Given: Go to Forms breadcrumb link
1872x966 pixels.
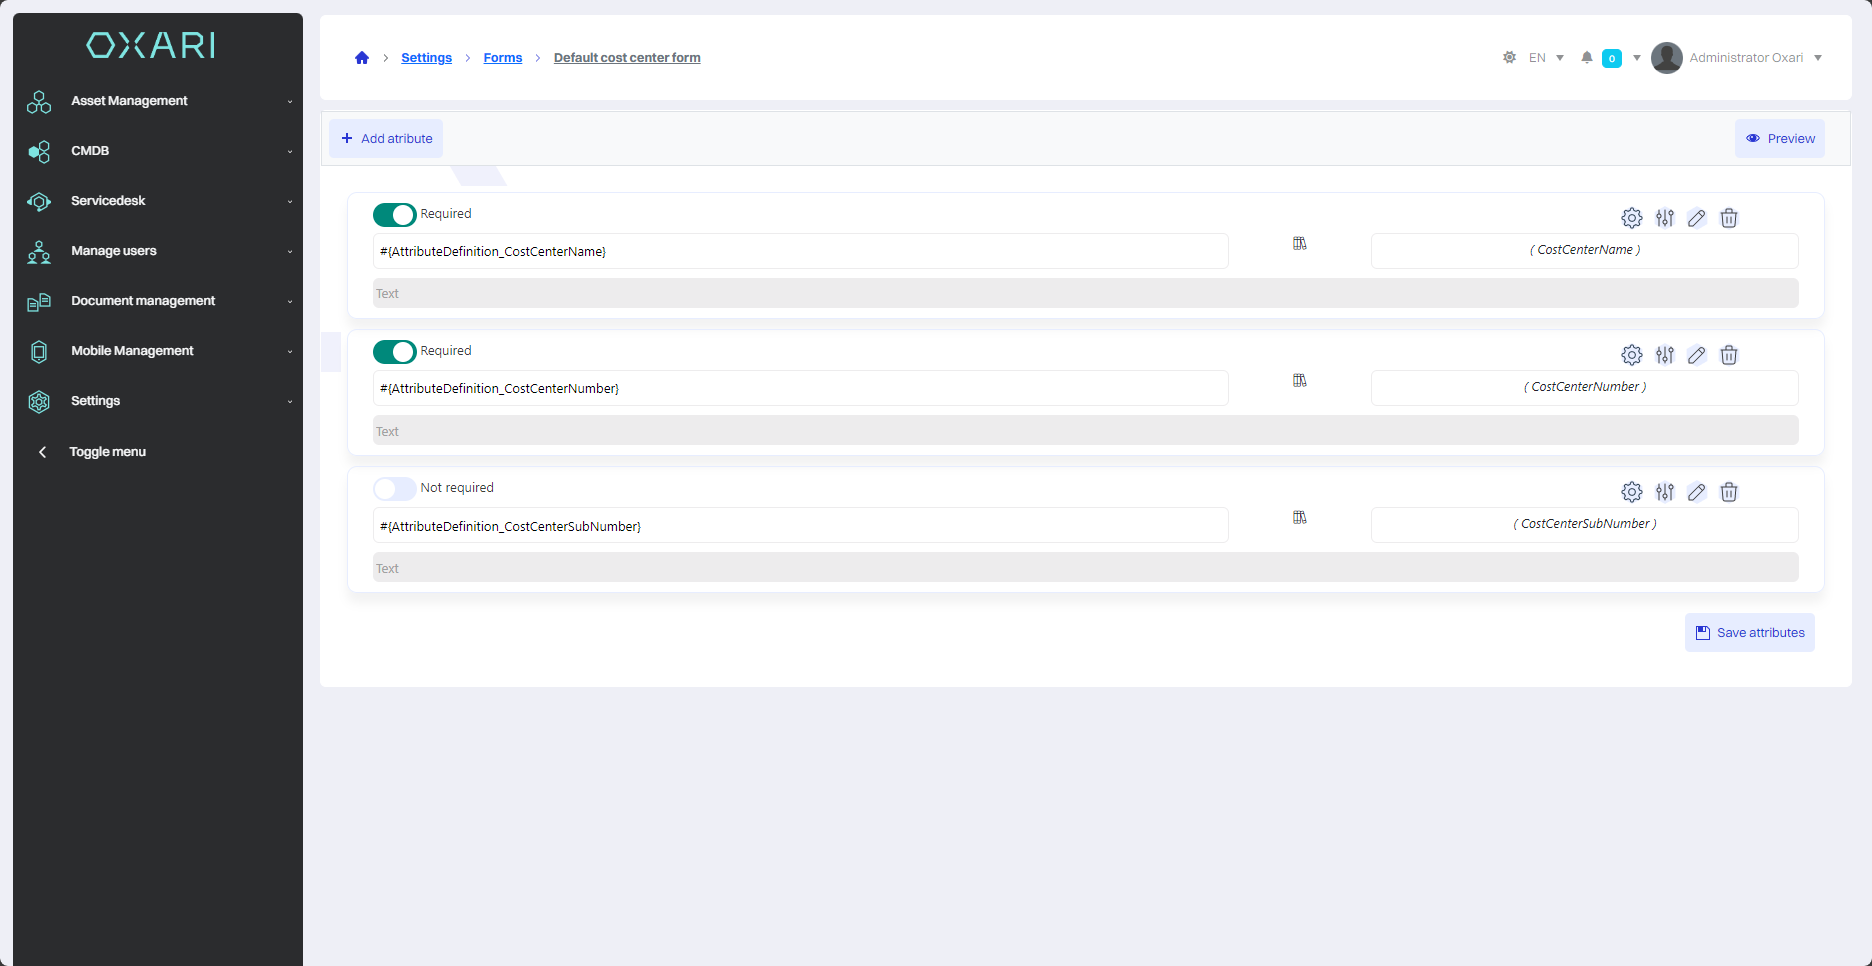Looking at the screenshot, I should (502, 58).
